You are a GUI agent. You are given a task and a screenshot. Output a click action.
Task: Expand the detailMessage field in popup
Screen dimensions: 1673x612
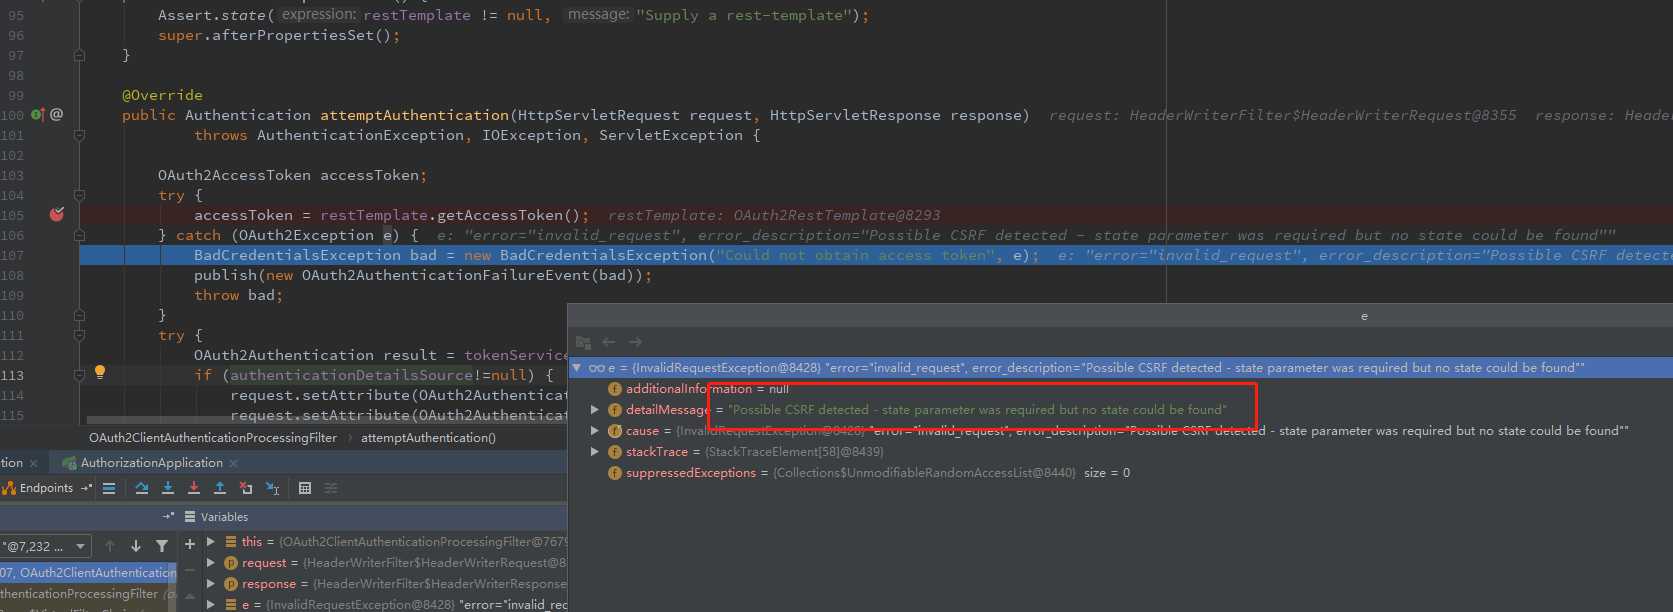pos(595,410)
